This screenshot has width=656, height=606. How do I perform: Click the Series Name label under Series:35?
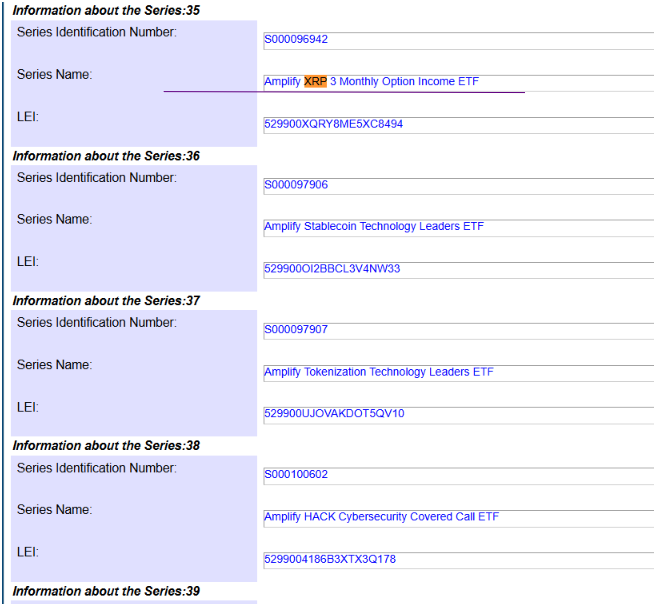[54, 74]
